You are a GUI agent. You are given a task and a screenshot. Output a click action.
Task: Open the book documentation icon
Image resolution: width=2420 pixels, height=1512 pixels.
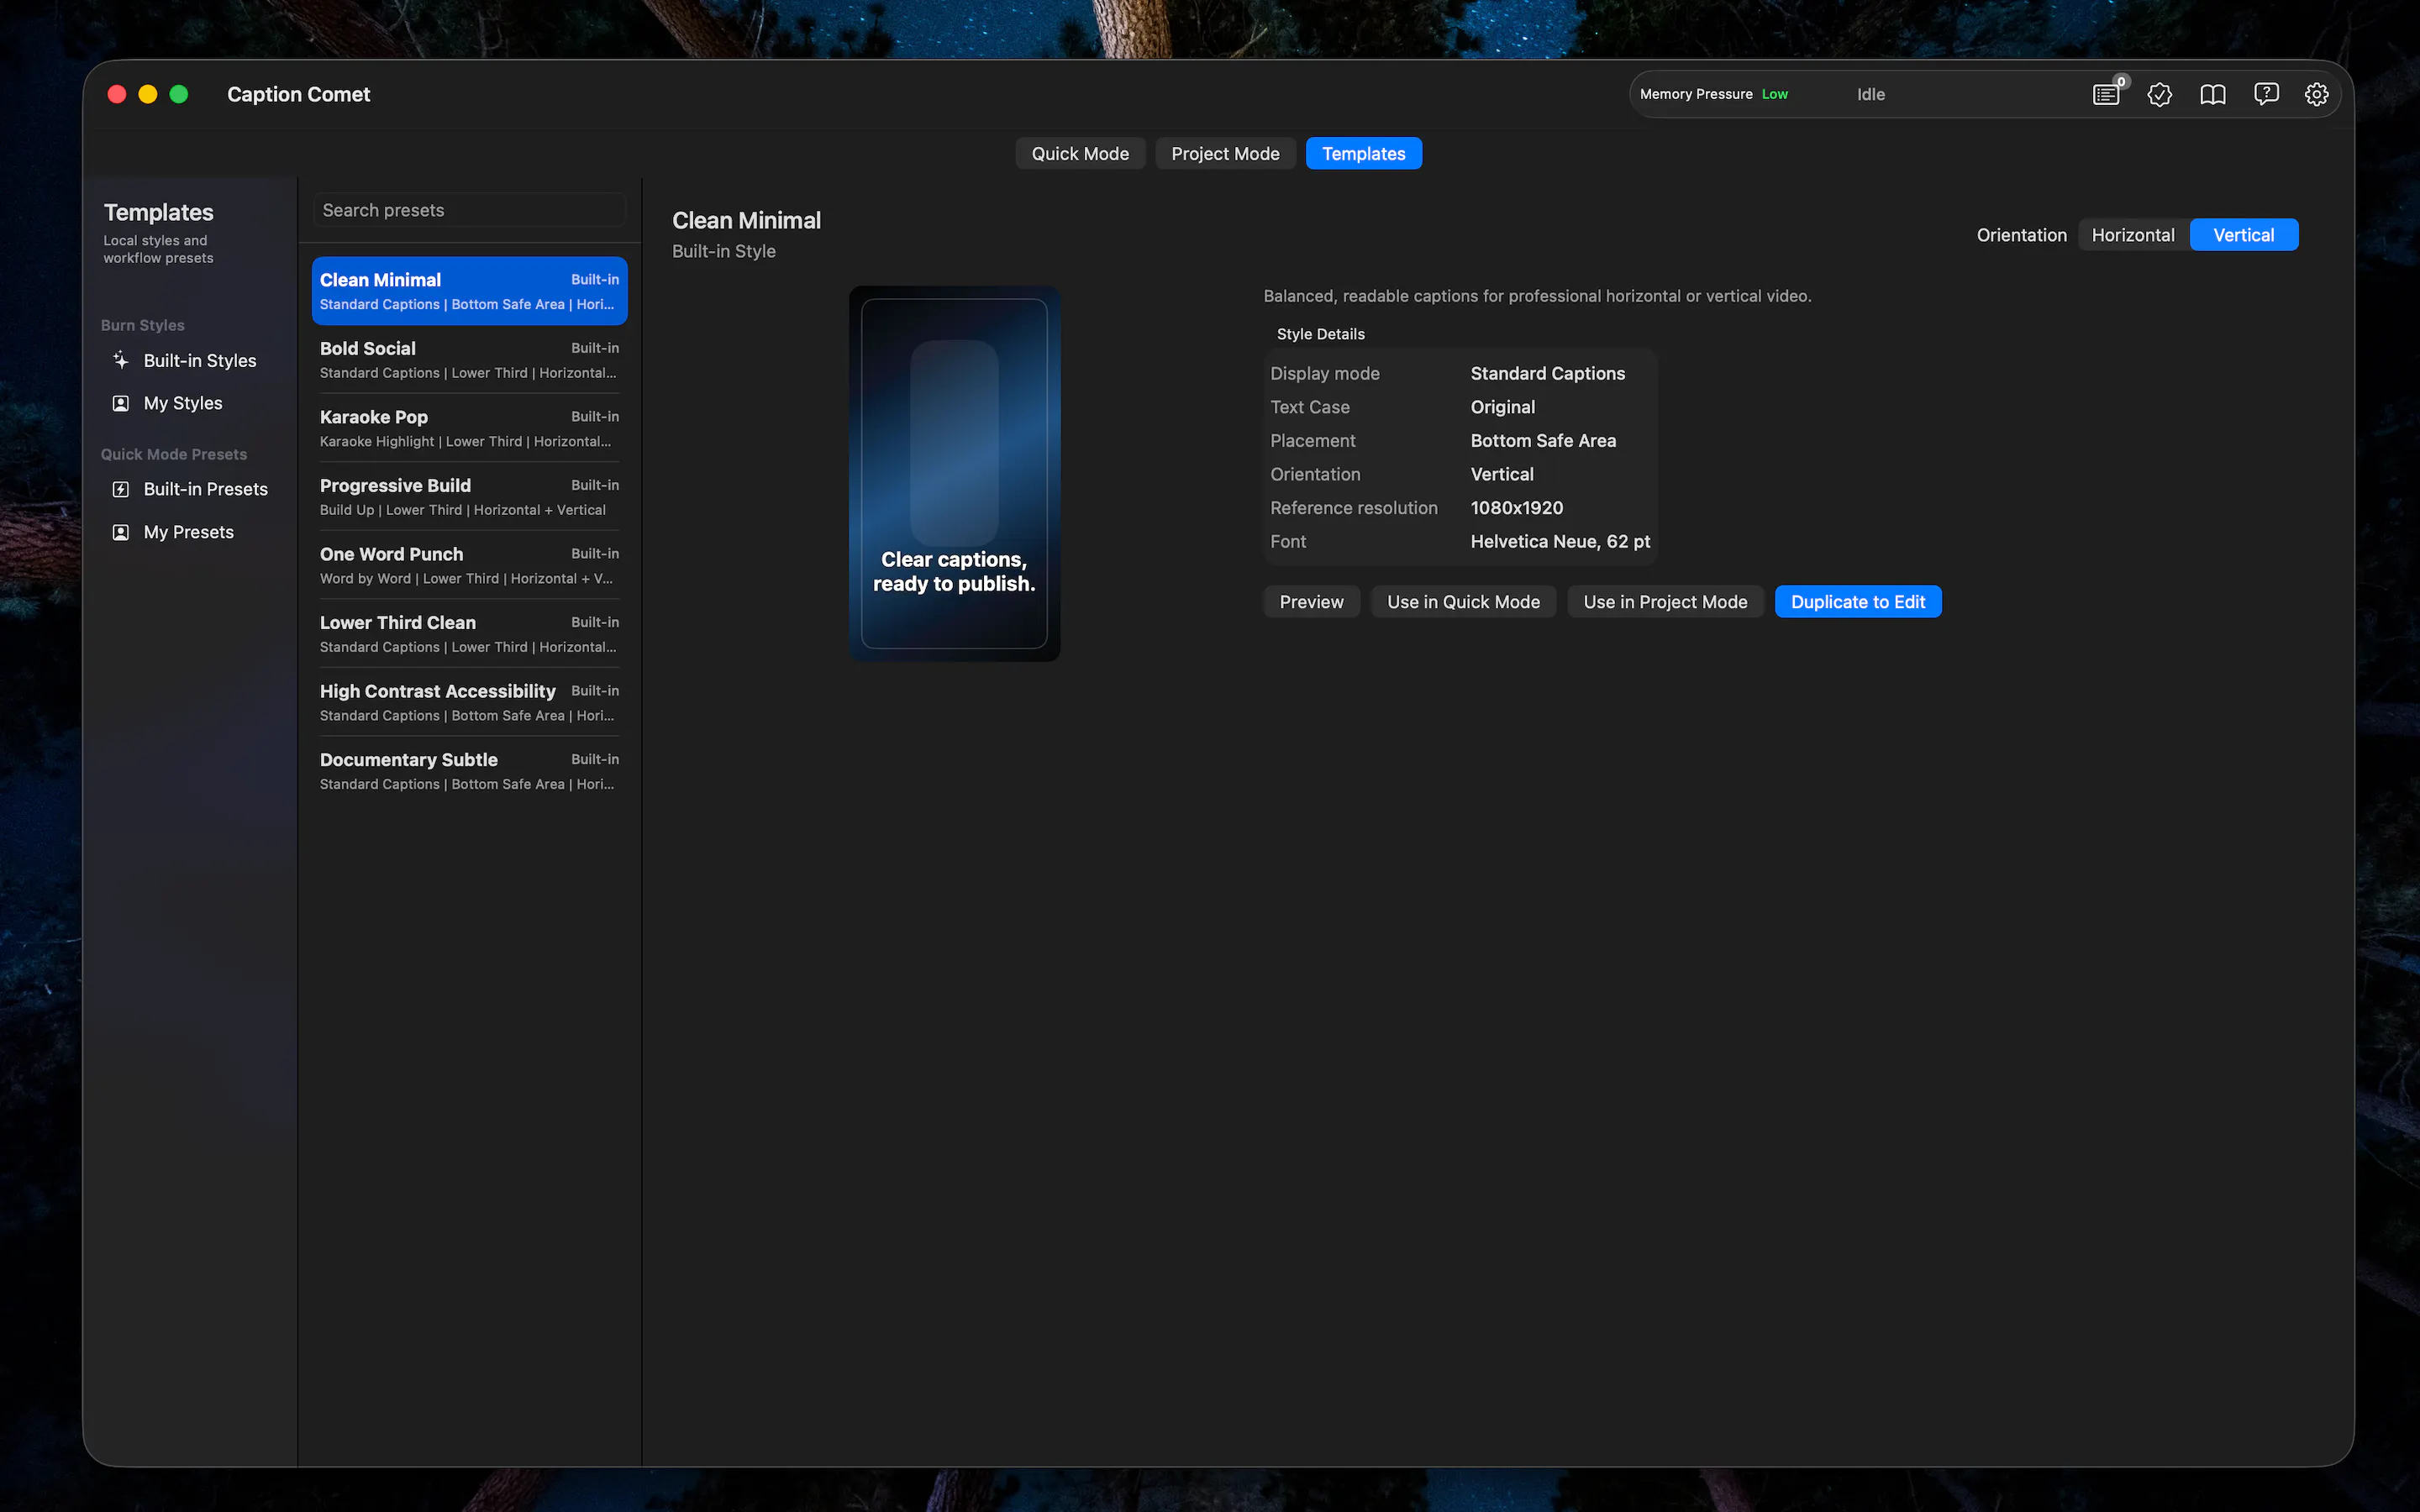point(2212,94)
